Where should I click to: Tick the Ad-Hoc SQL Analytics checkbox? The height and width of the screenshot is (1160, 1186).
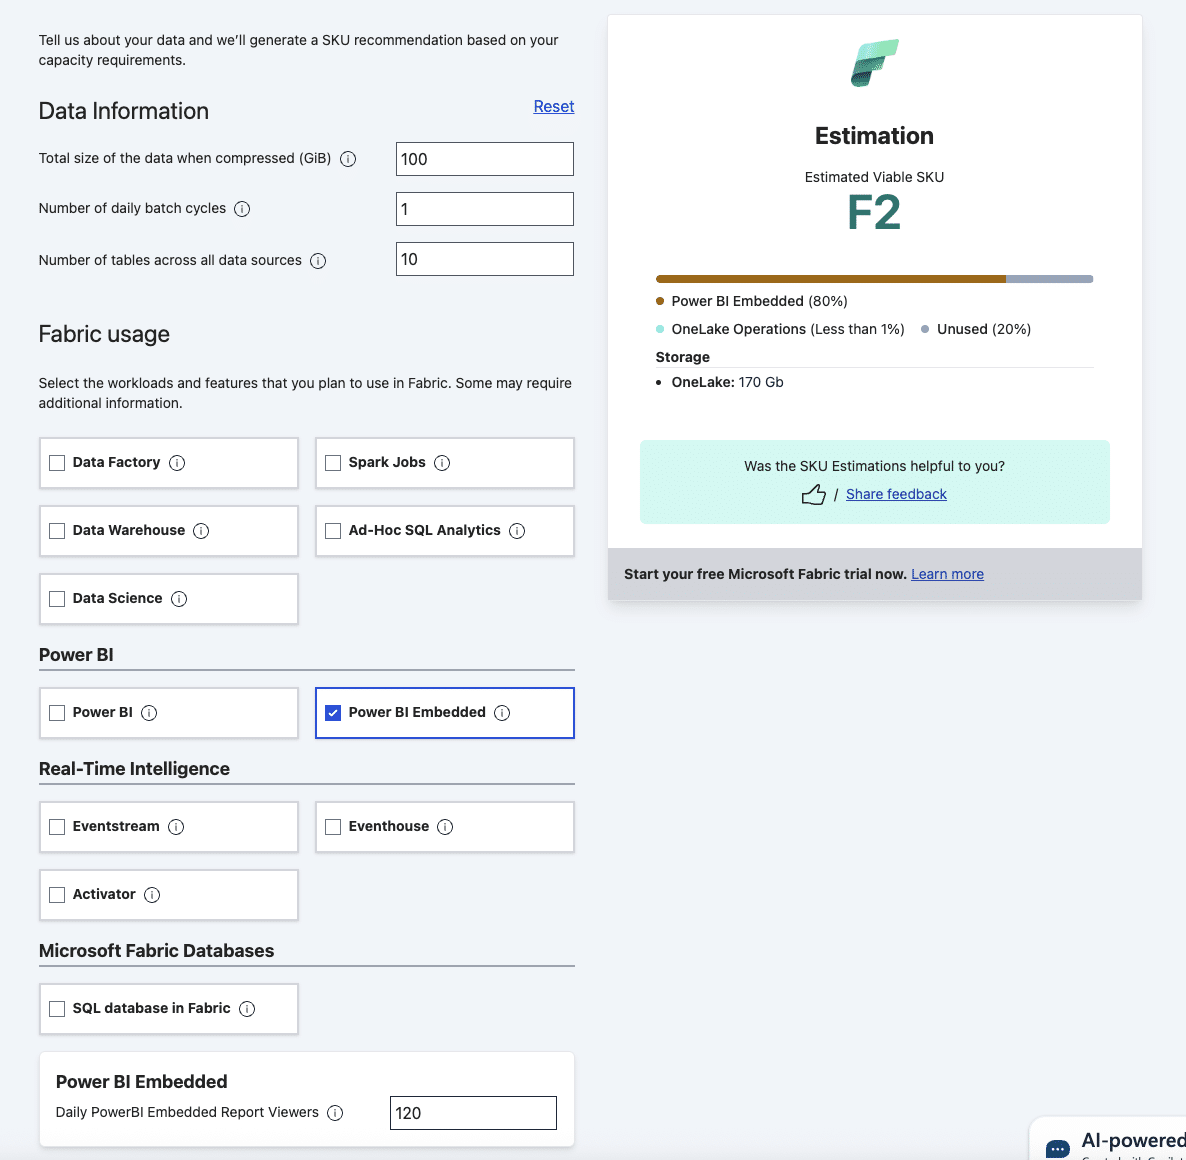tap(333, 531)
